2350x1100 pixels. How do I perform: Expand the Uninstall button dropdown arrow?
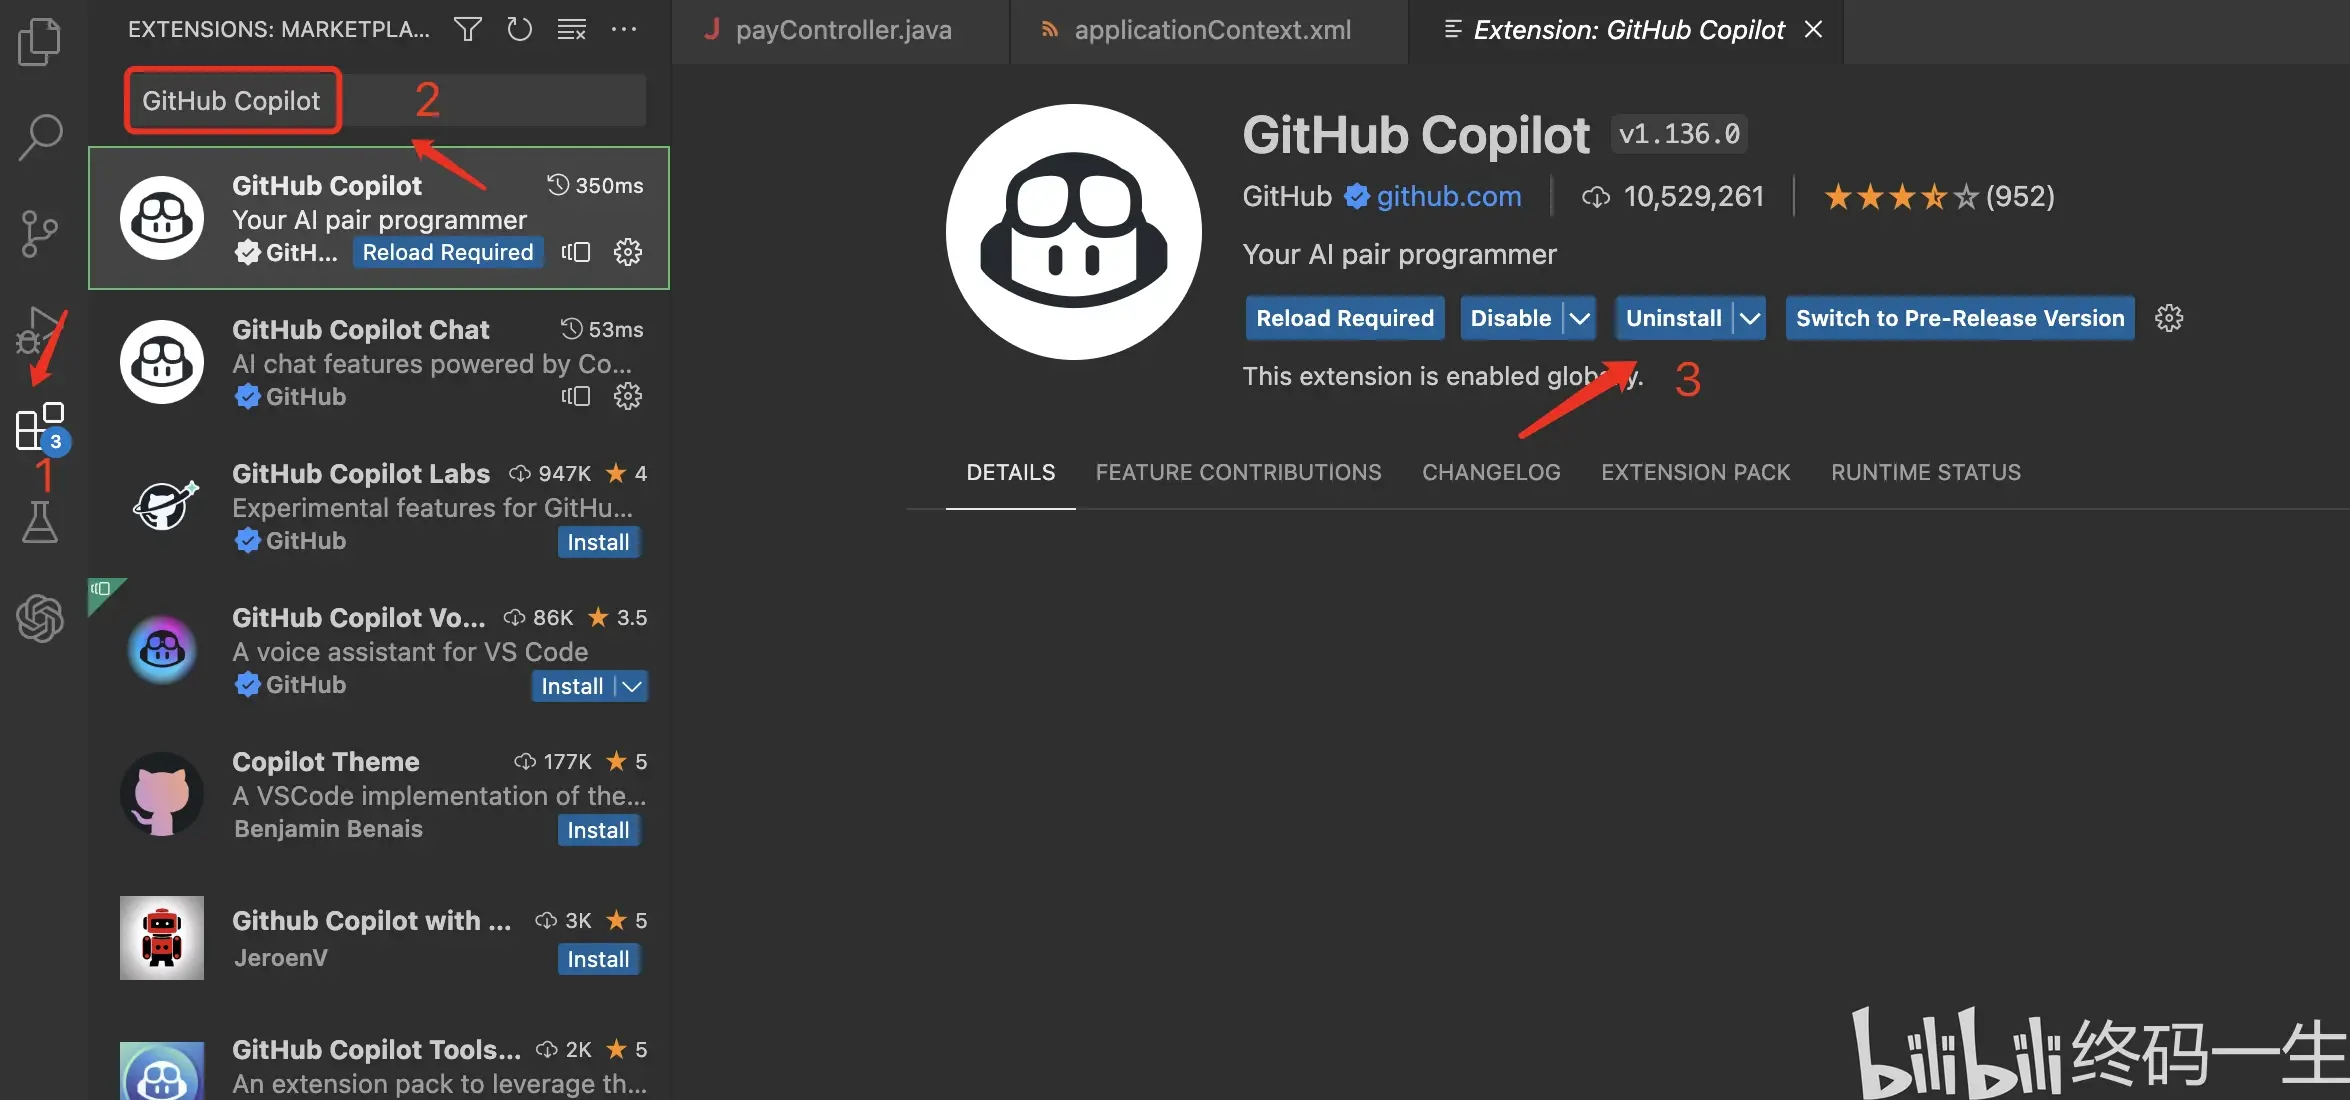coord(1750,318)
